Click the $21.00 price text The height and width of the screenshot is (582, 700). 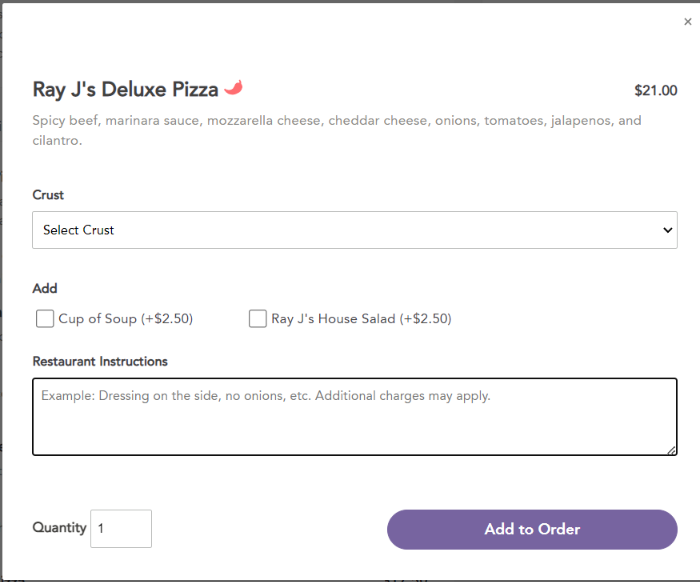pyautogui.click(x=656, y=91)
